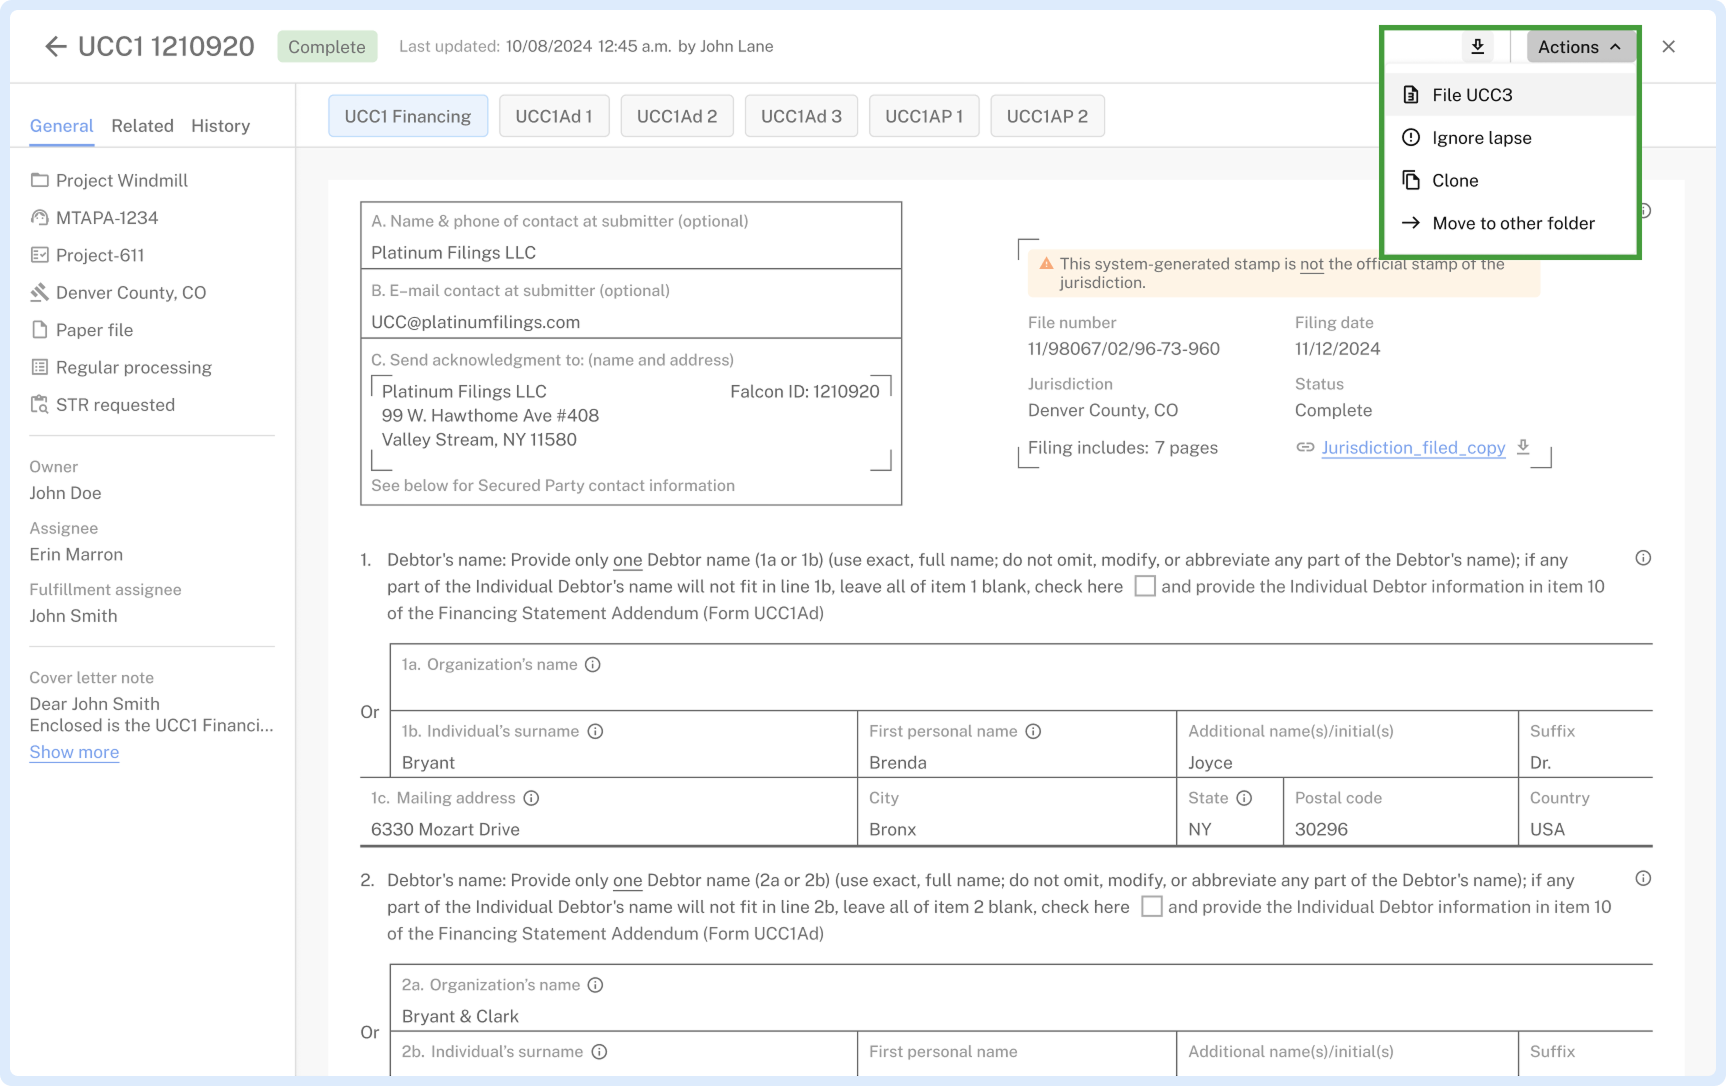Select the UCC1 Financing tab

coord(408,116)
